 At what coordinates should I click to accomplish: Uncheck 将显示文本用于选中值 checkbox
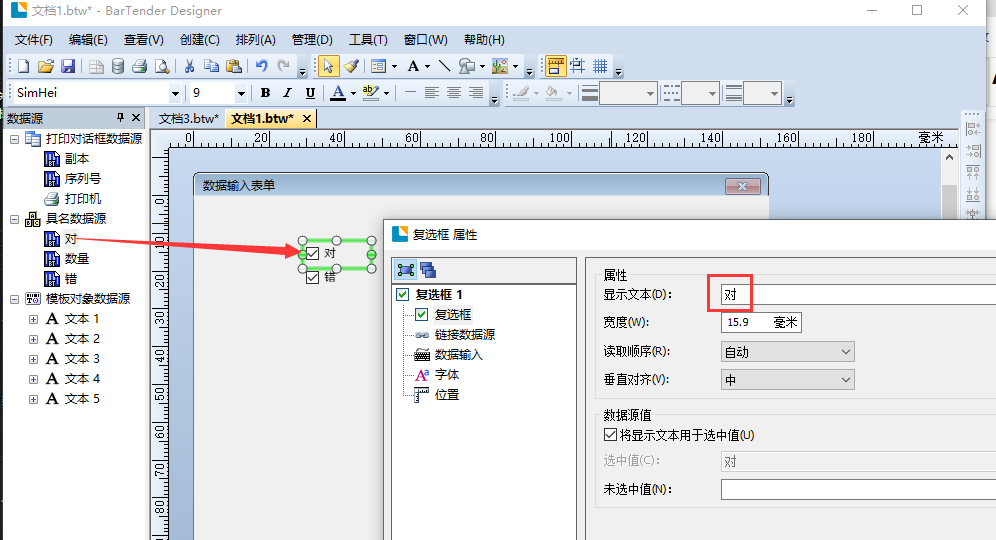(611, 435)
